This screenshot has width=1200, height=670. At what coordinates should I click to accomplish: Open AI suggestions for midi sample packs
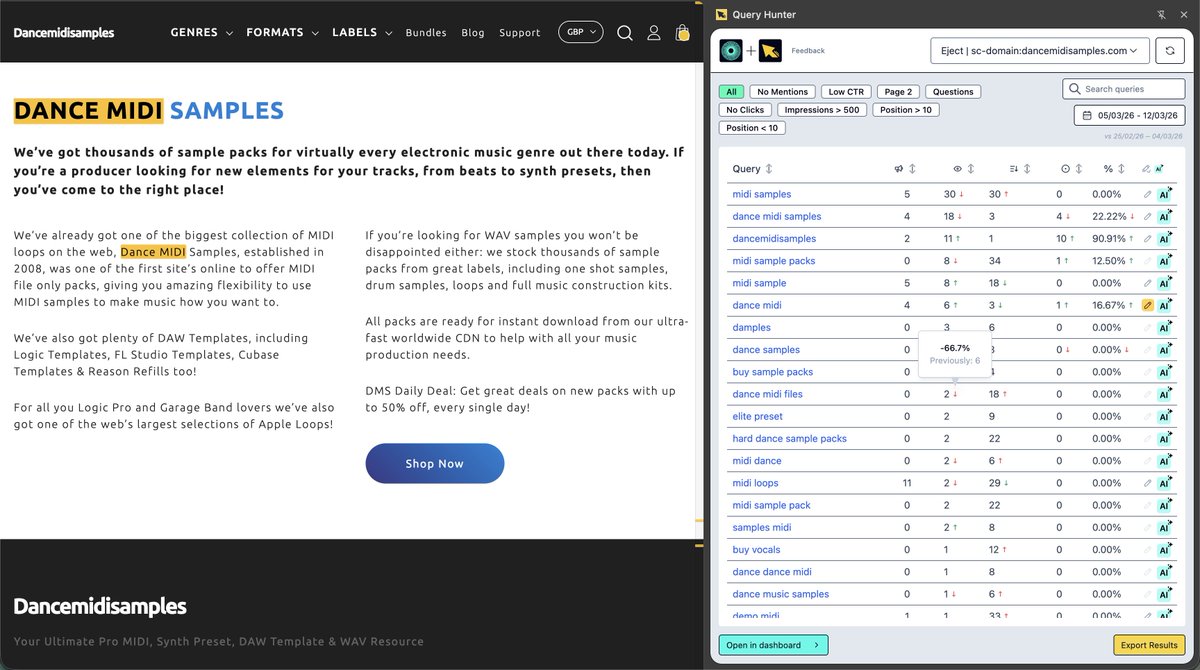1164,261
